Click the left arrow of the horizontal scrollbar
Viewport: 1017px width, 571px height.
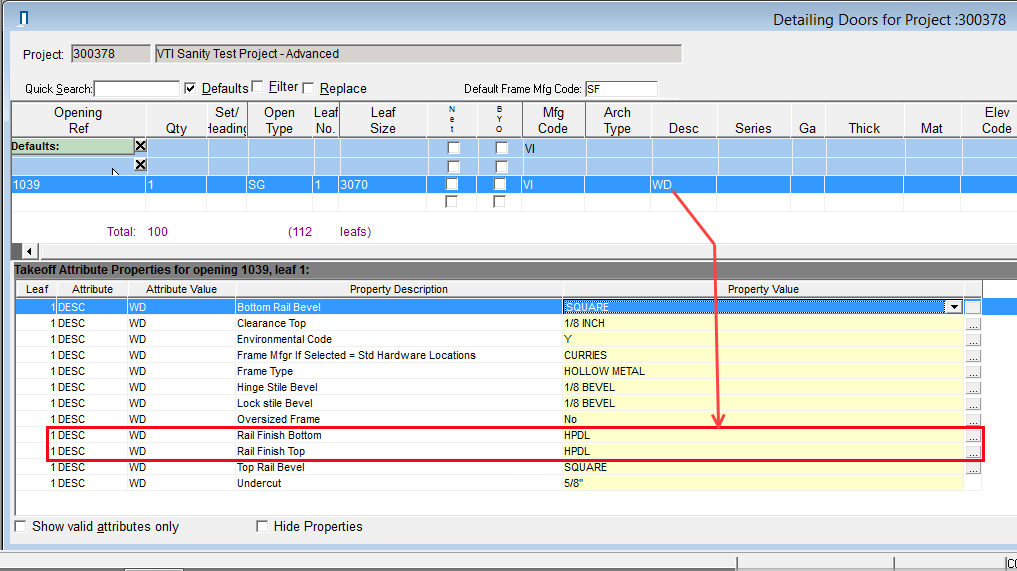click(x=29, y=251)
